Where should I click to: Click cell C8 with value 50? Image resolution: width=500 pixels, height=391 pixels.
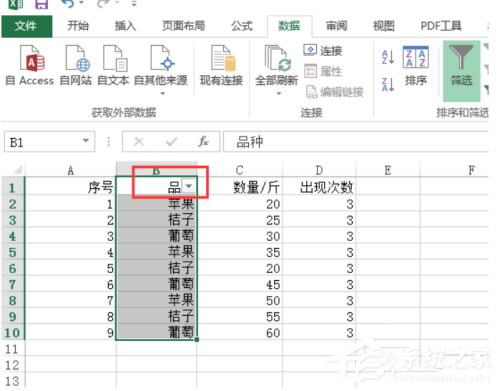click(239, 300)
